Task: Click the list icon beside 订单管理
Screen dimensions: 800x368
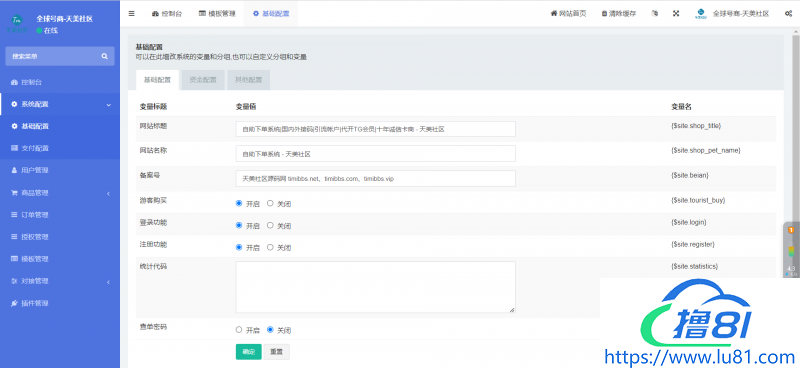Action: [x=14, y=215]
